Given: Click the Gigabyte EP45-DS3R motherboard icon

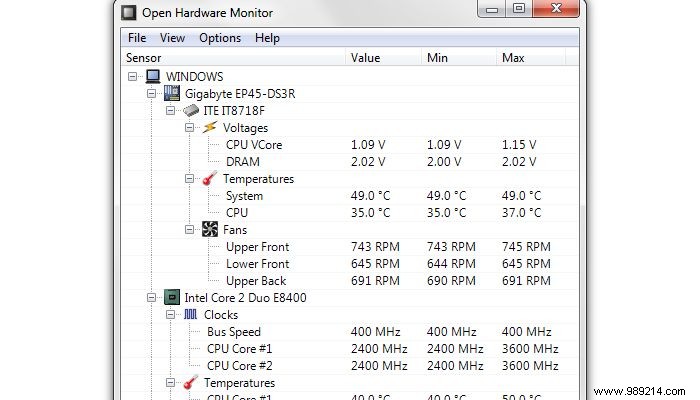Looking at the screenshot, I should pos(172,93).
